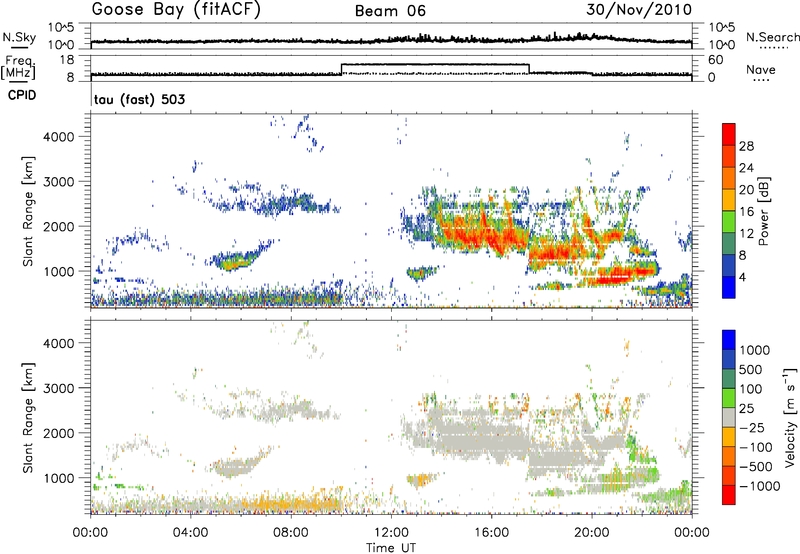Click the '12' value on Power colorbar
This screenshot has width=800, height=554.
(x=746, y=234)
